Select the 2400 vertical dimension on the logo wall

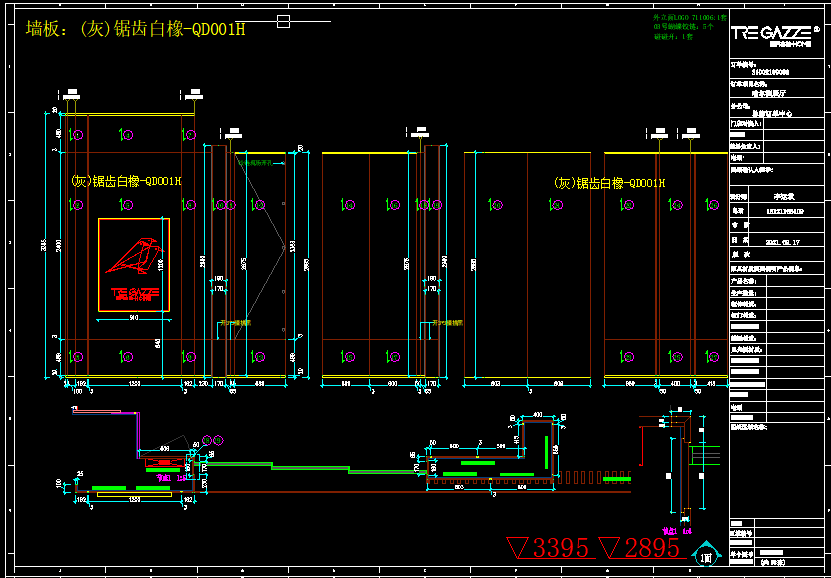click(58, 246)
